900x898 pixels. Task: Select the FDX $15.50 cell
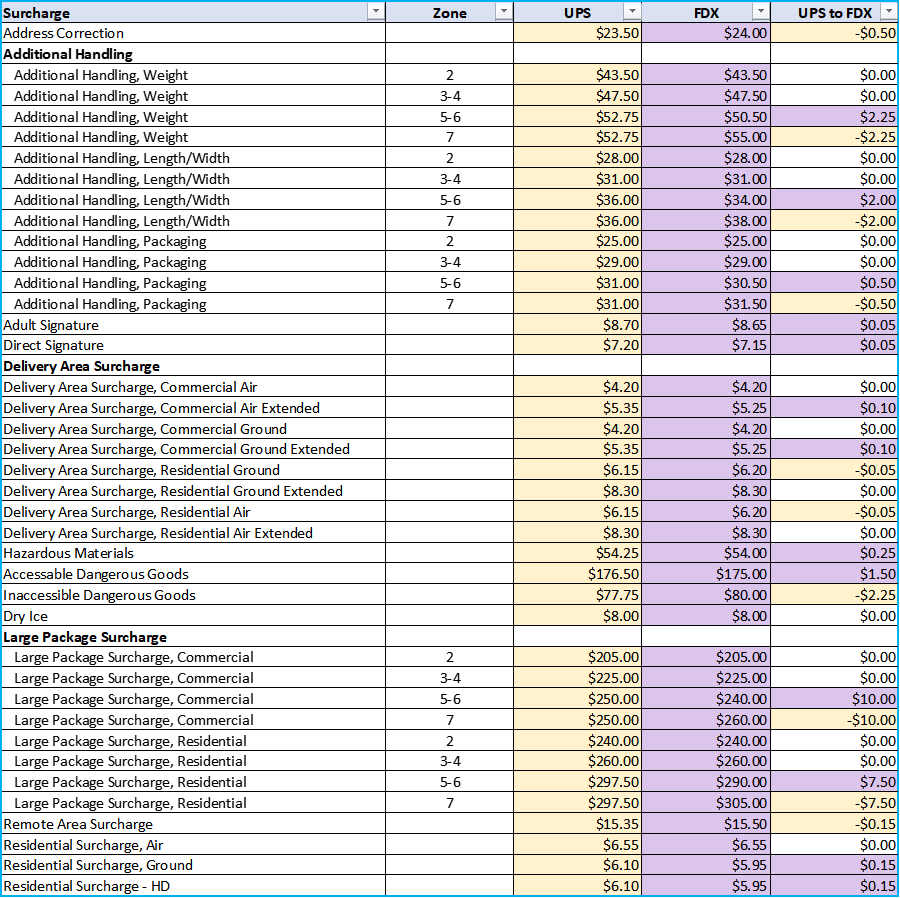706,823
